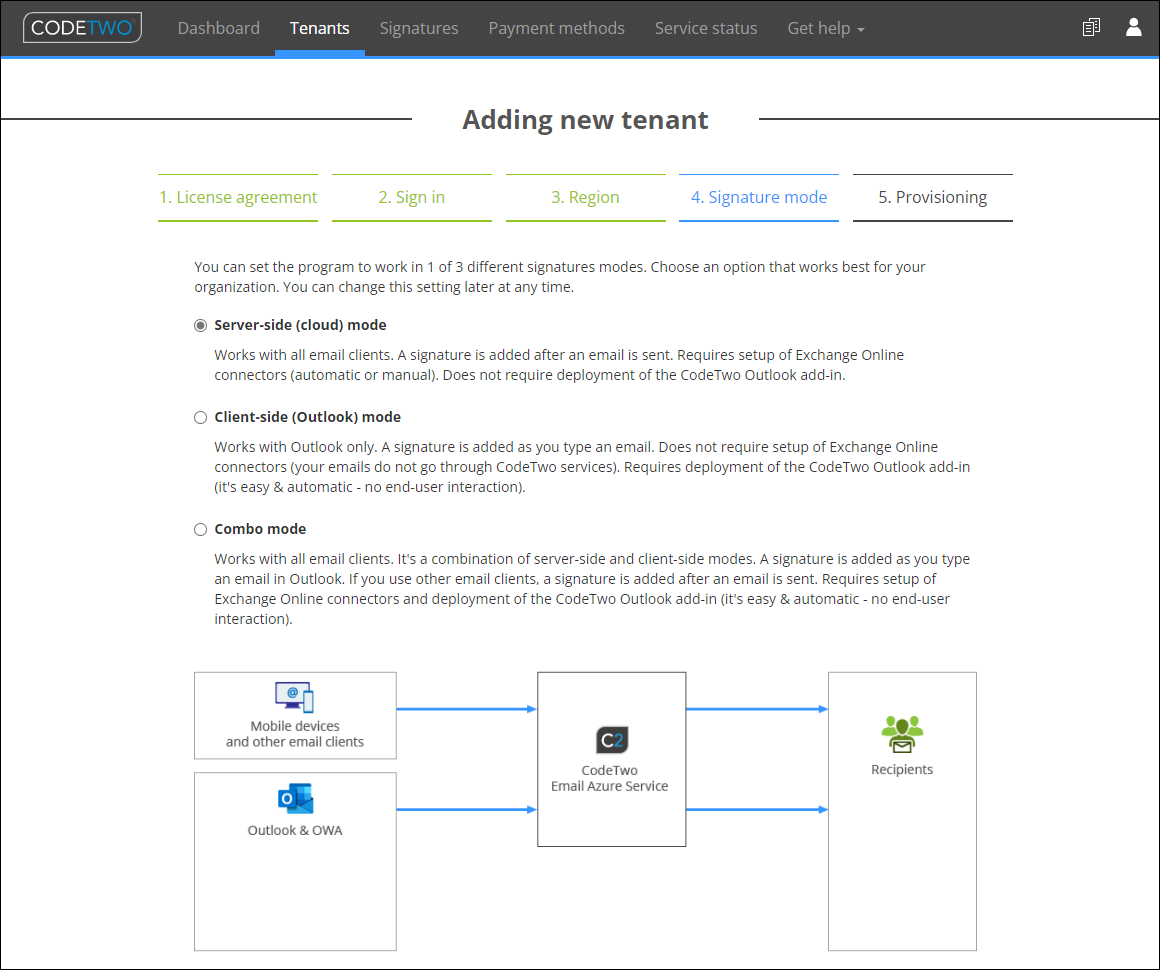Click the 5. Provisioning step
Viewport: 1160px width, 970px height.
(932, 198)
